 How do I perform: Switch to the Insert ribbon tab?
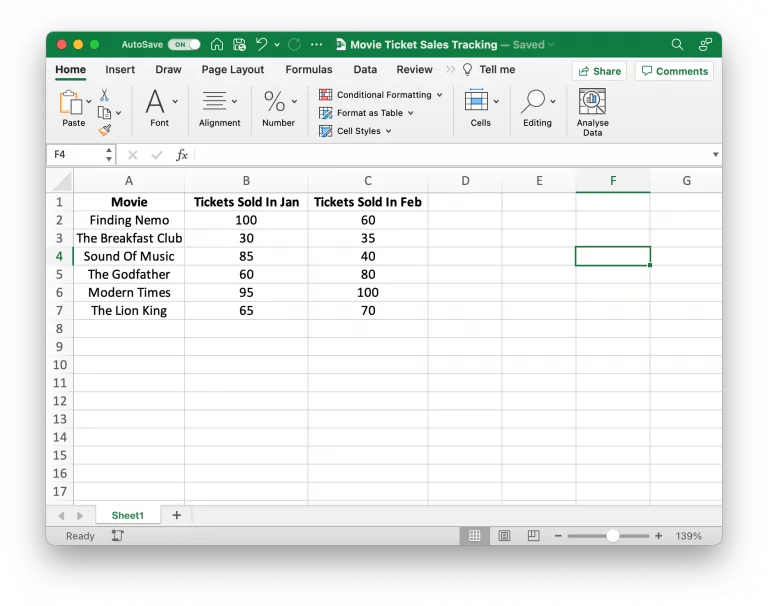120,70
